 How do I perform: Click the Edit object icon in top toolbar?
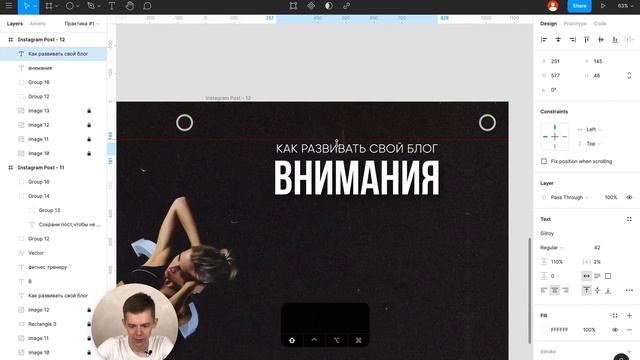(x=293, y=6)
